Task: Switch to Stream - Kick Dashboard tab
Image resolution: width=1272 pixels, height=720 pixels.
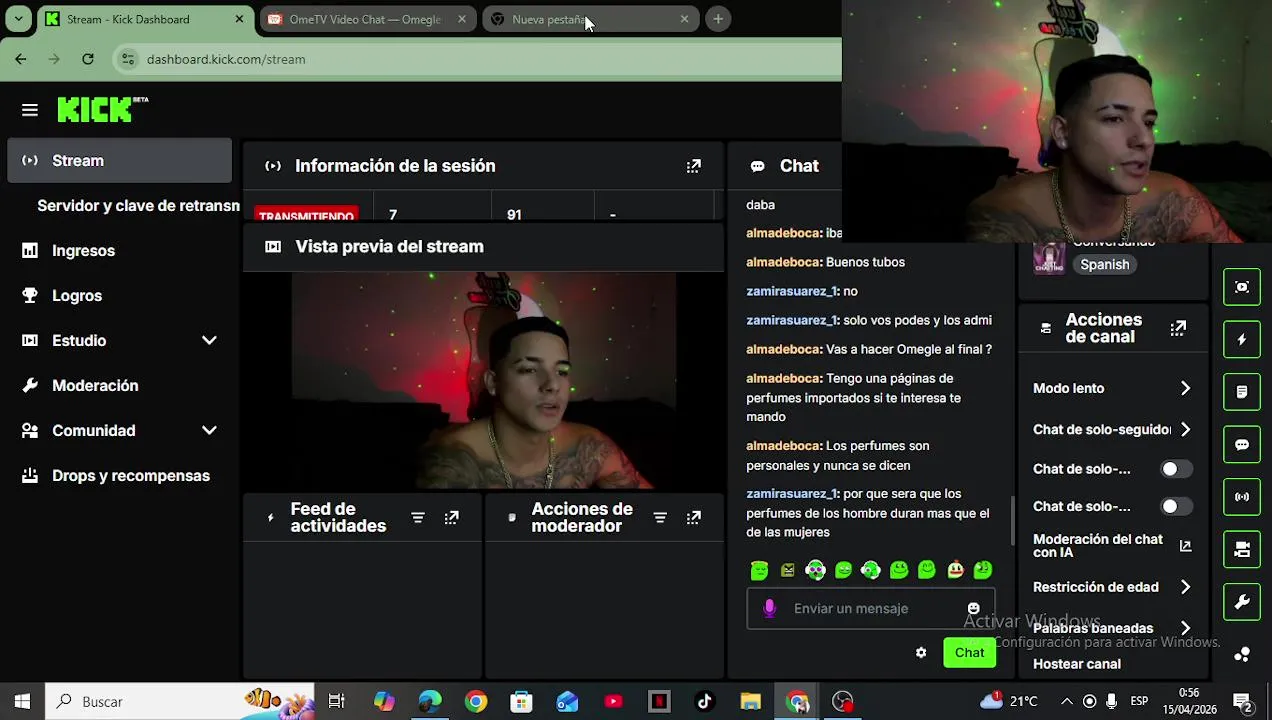Action: 146,19
